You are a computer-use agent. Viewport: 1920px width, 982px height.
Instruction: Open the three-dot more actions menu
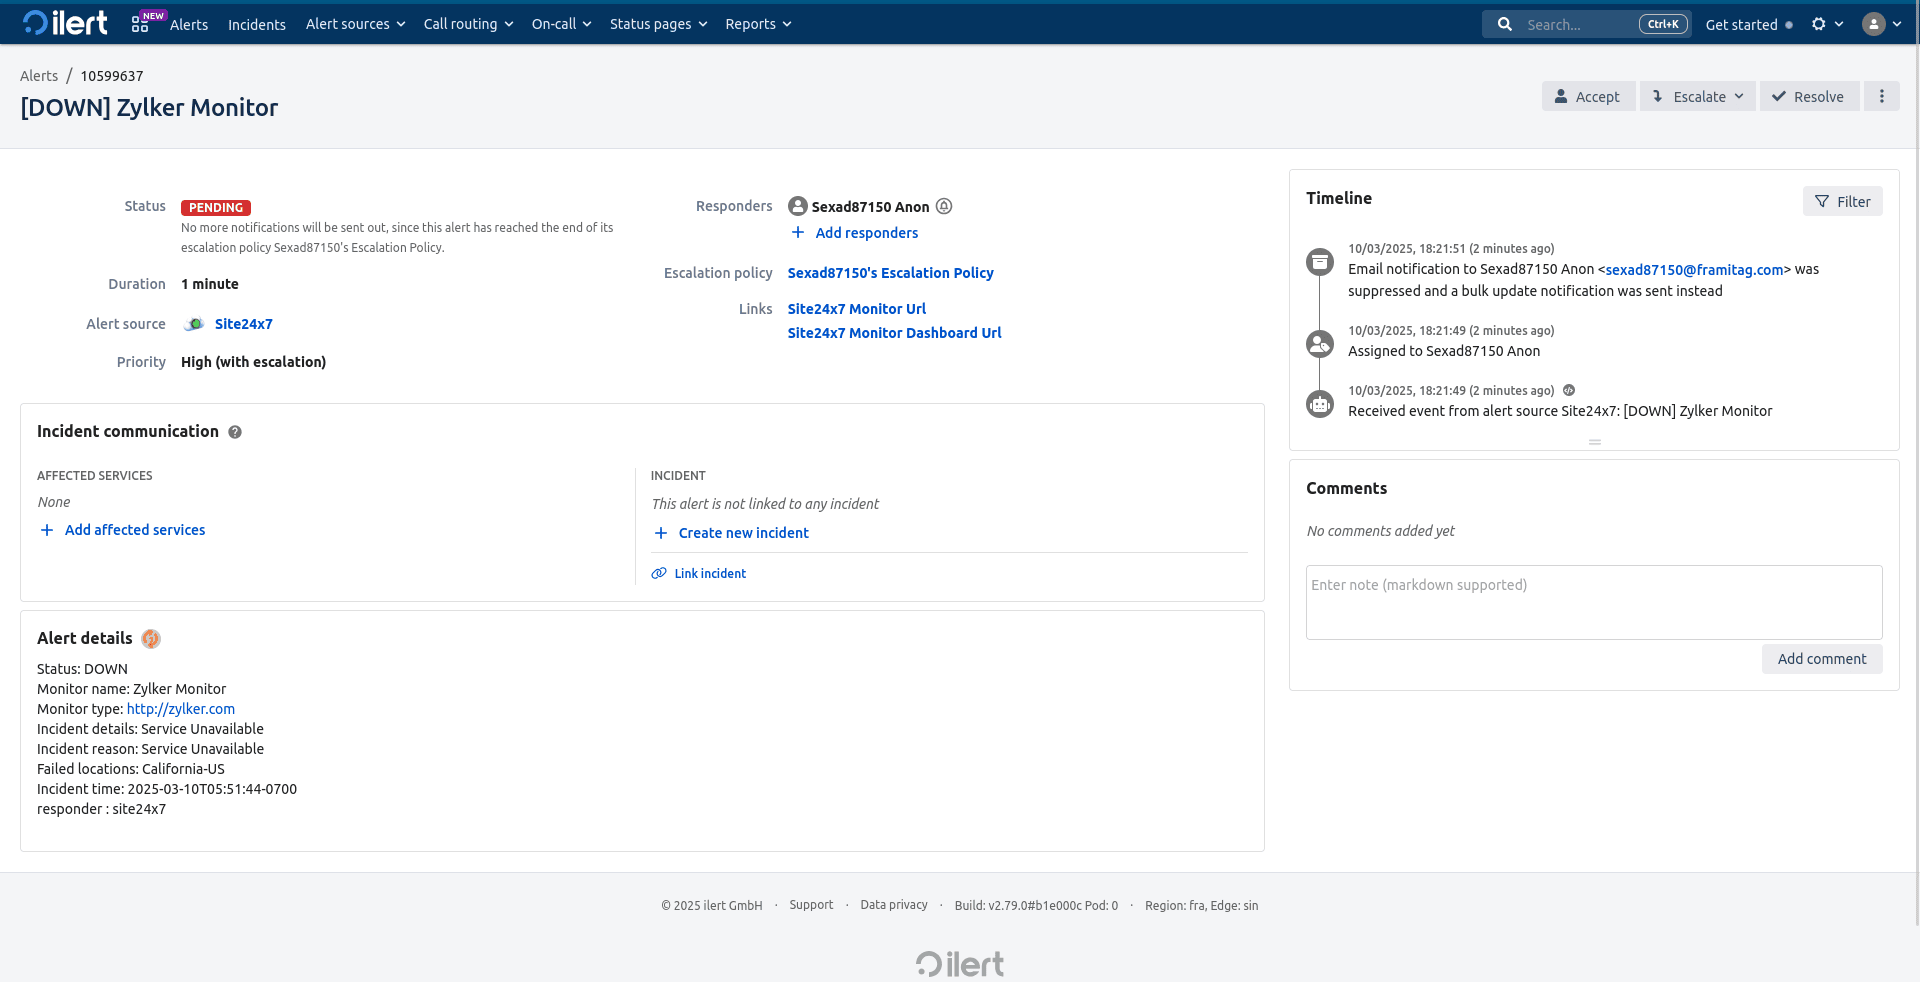tap(1882, 96)
